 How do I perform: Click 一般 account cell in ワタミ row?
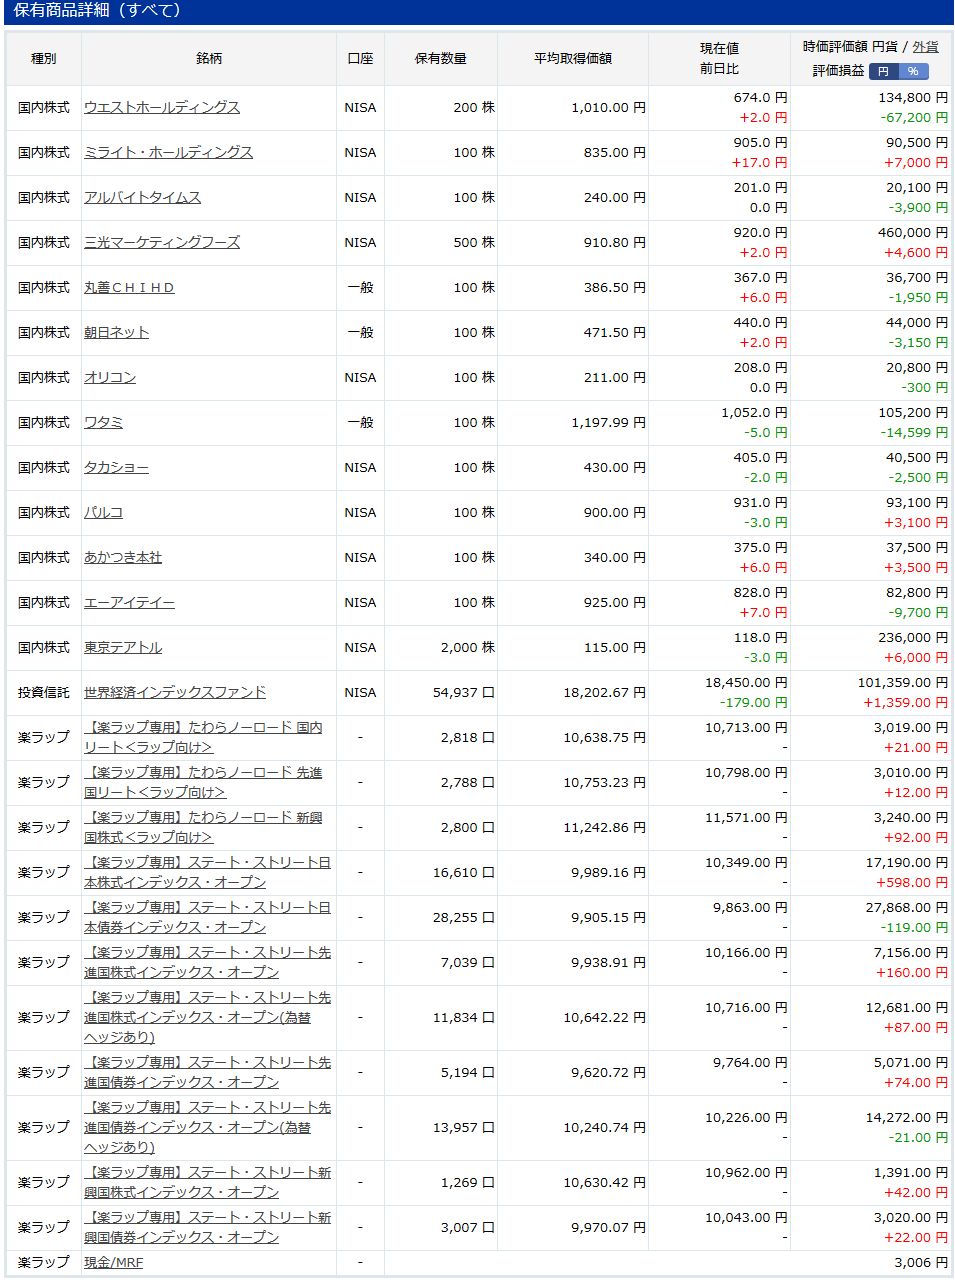pos(360,422)
